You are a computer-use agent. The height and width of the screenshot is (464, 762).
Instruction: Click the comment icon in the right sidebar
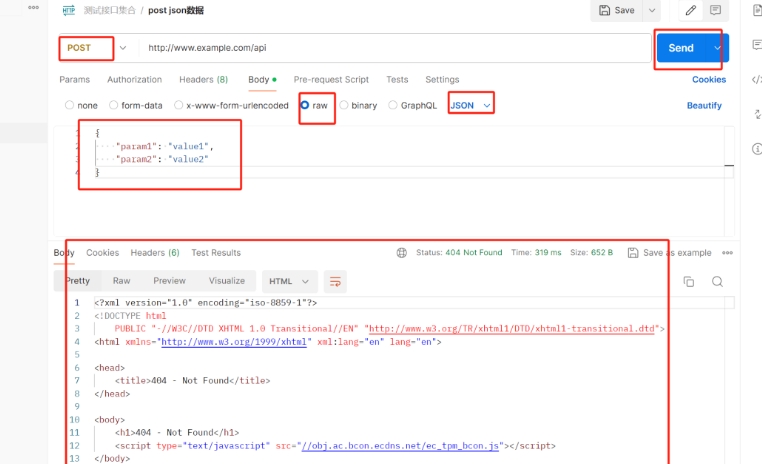(757, 45)
